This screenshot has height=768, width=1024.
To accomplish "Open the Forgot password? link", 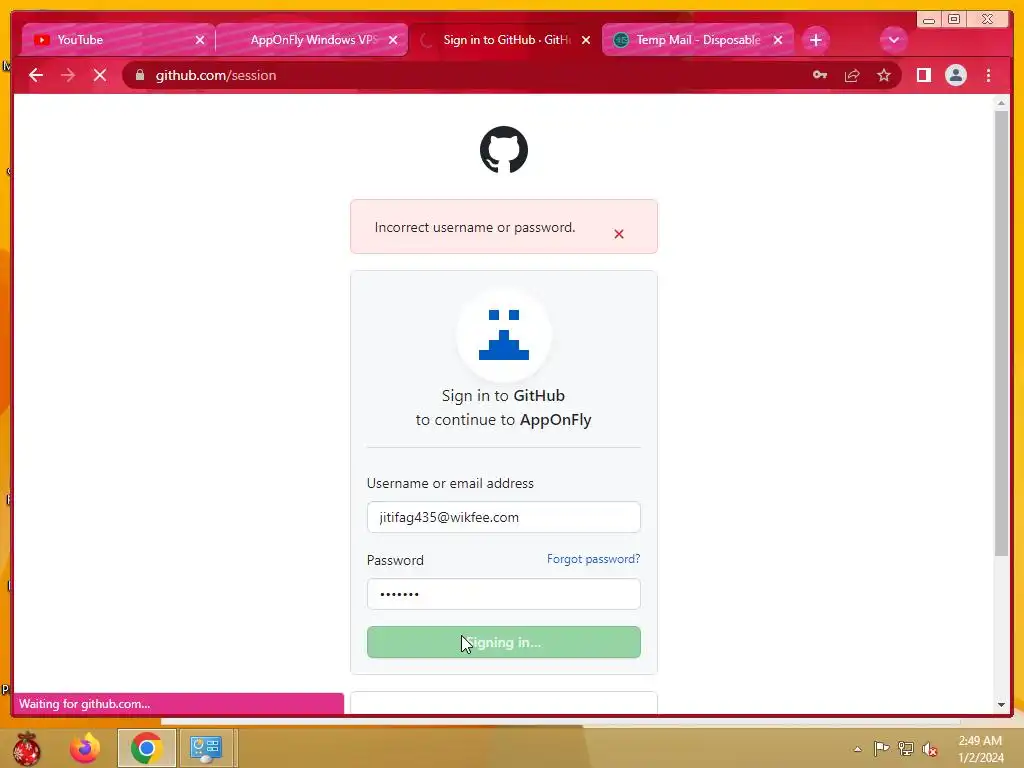I will [594, 559].
